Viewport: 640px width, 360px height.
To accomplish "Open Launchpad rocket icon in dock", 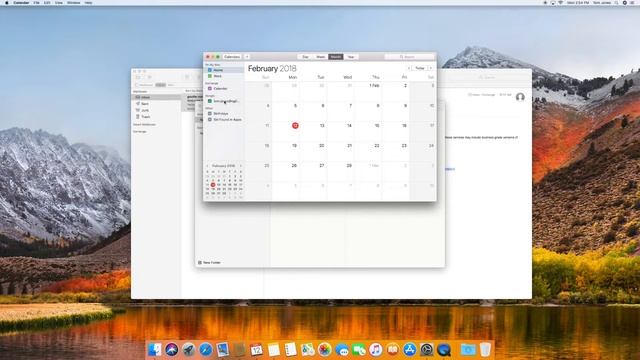I will point(189,349).
